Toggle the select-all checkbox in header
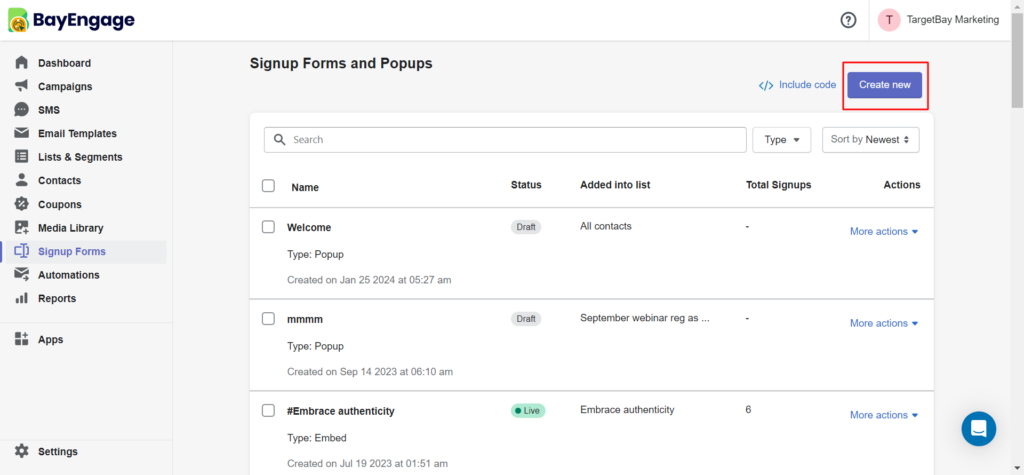This screenshot has height=475, width=1024. [268, 186]
